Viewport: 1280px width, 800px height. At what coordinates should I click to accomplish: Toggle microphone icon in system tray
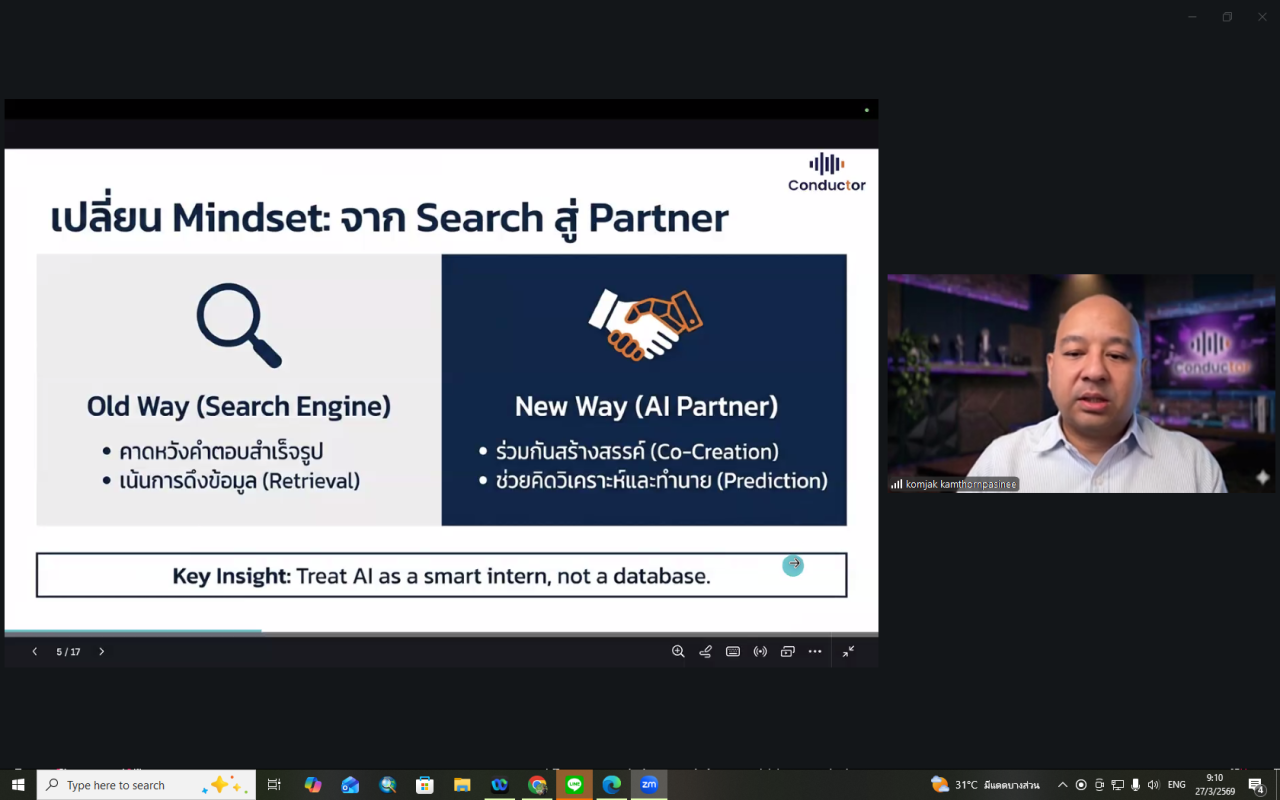point(1135,785)
